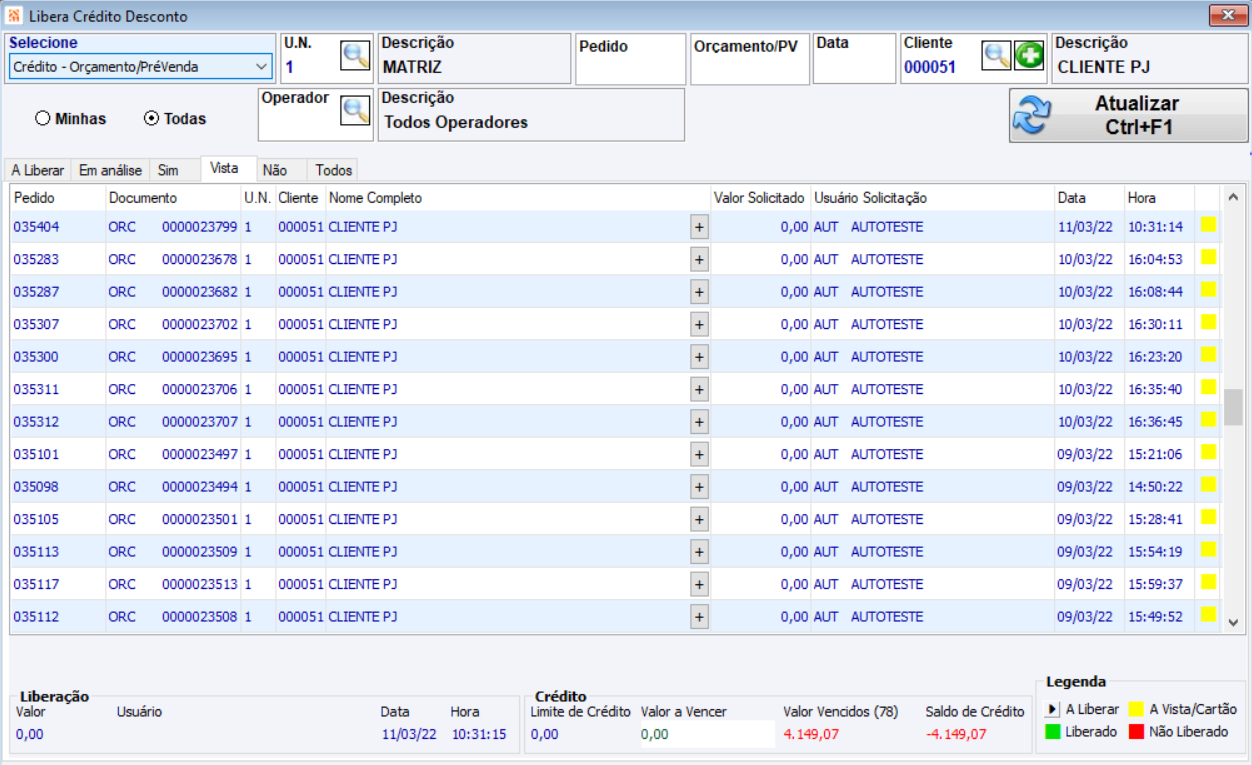The image size is (1252, 765).
Task: Click the scroll down arrow of the list
Action: point(1233,622)
